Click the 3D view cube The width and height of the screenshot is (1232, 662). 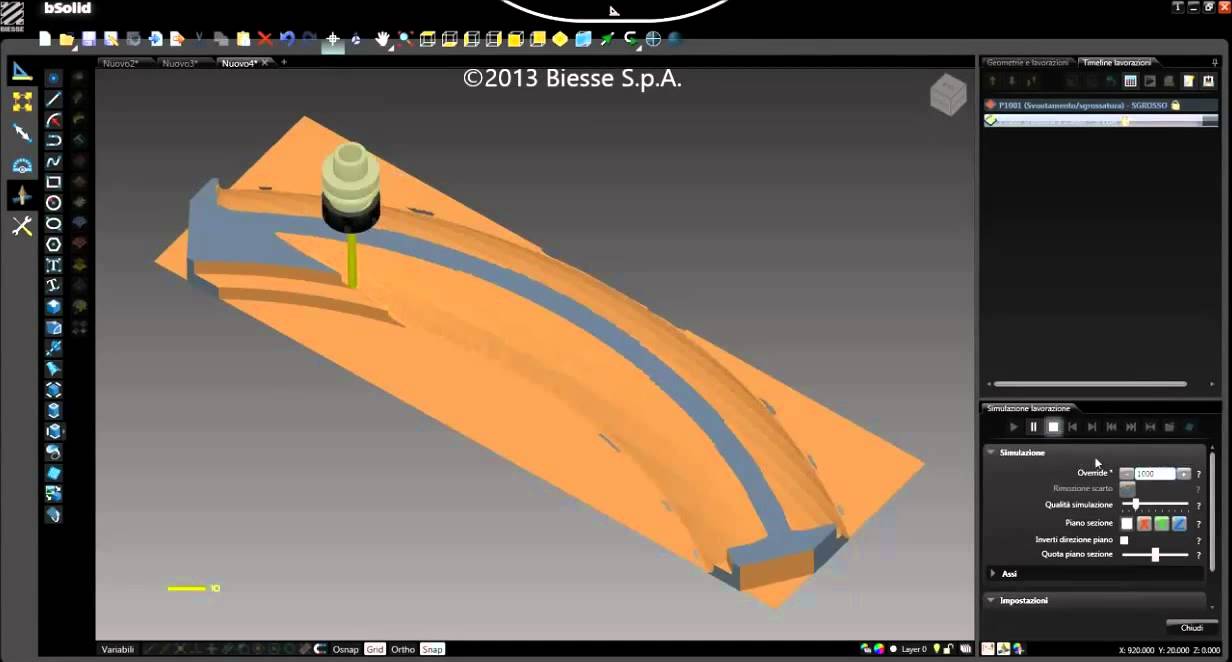(947, 95)
